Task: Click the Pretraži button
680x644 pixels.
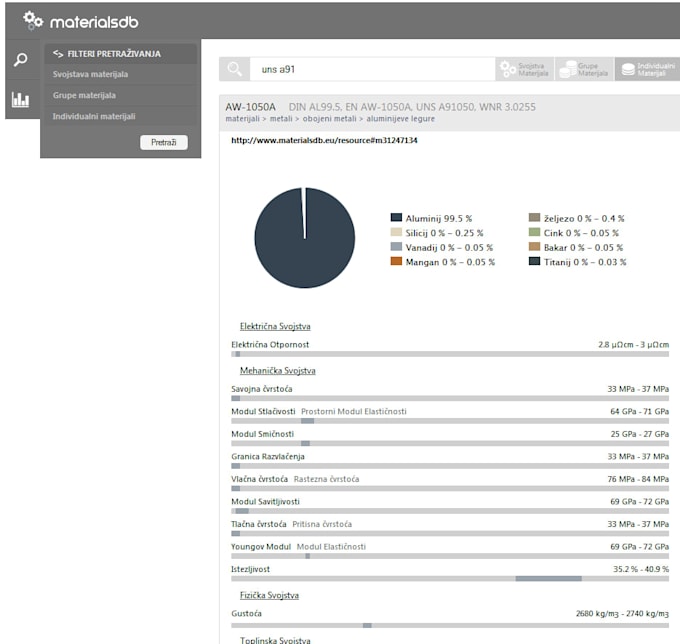Action: tap(164, 142)
